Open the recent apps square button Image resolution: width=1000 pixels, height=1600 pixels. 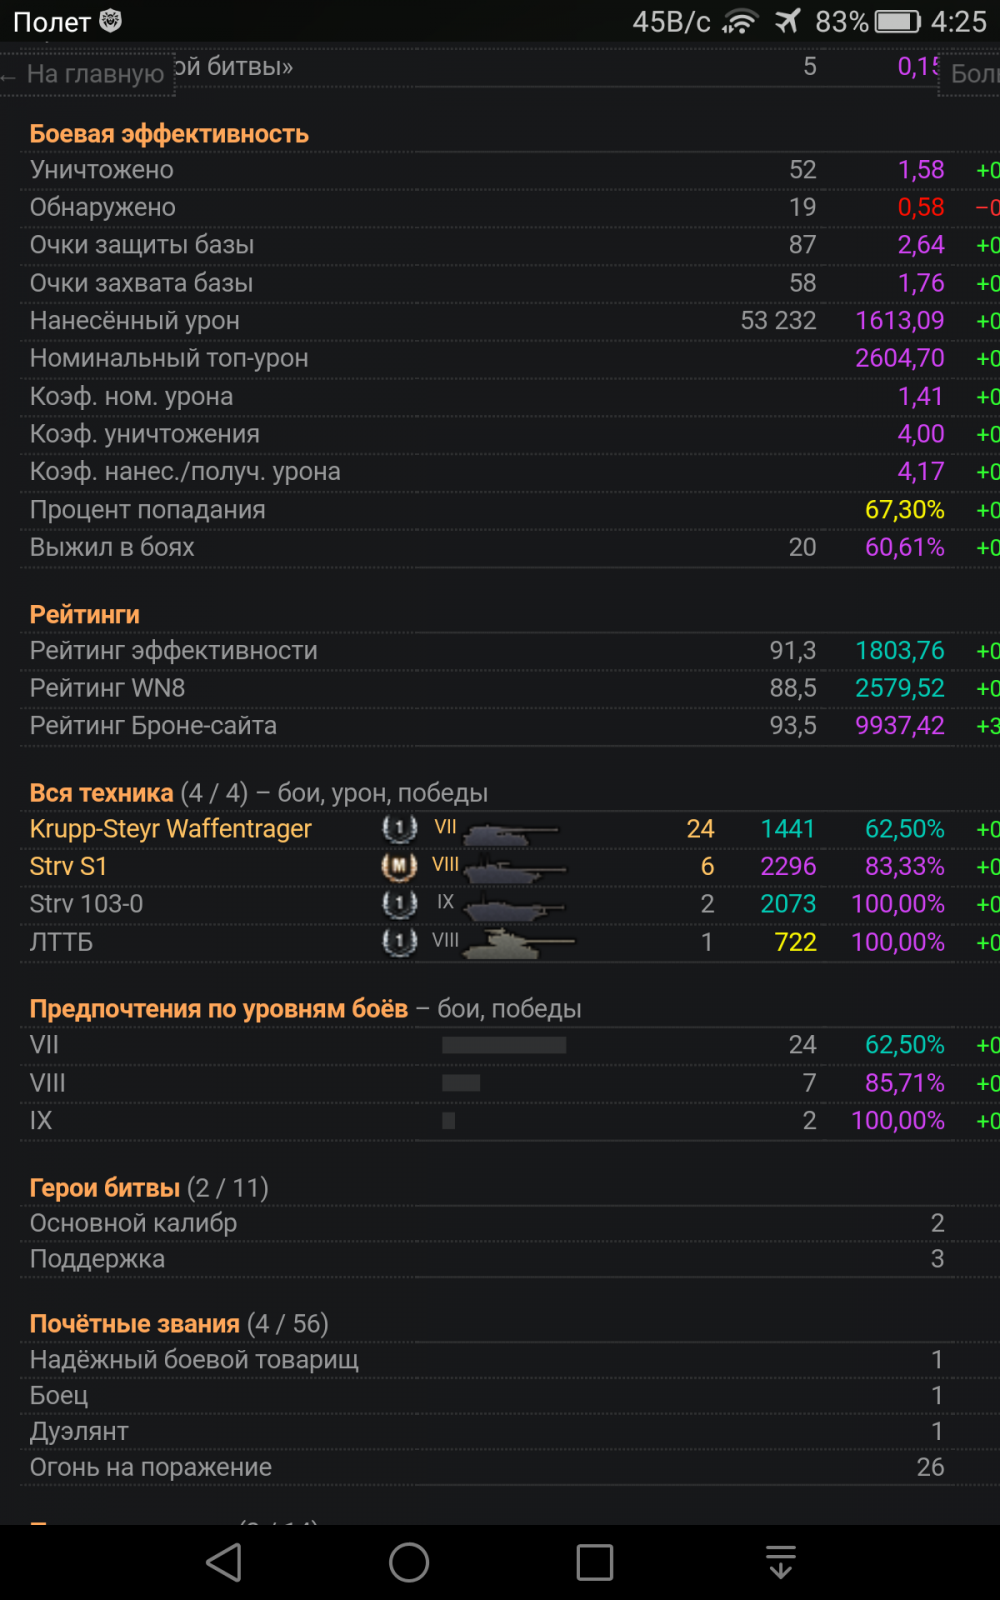[x=594, y=1562]
